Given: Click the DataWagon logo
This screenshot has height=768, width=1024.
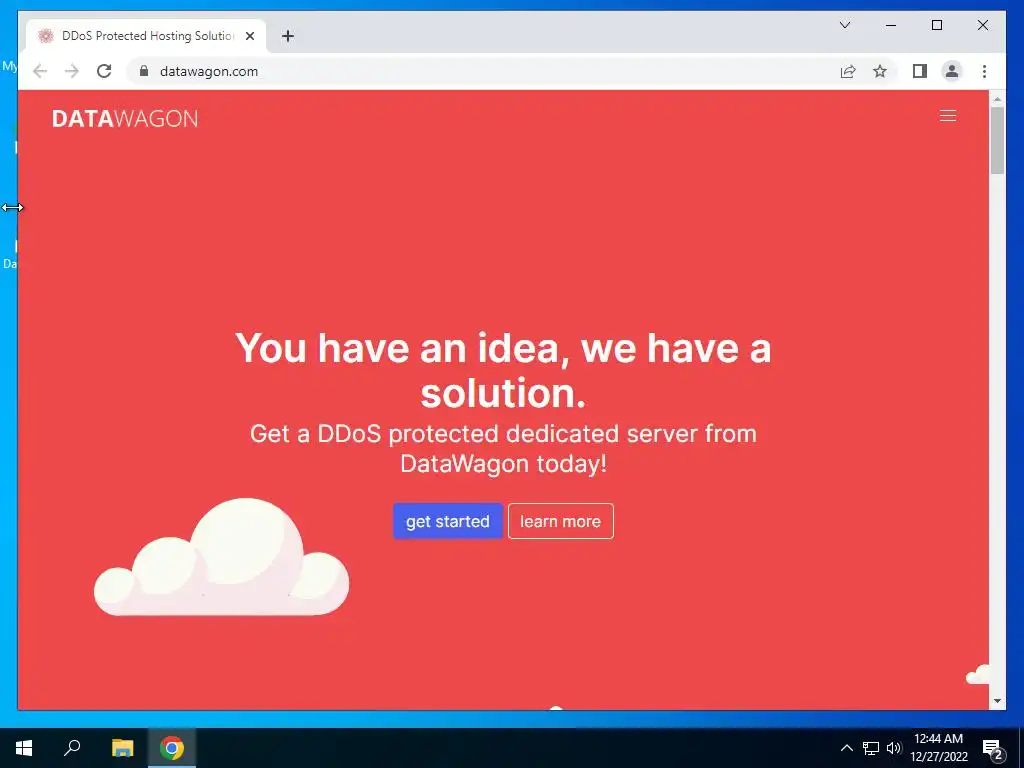Looking at the screenshot, I should pyautogui.click(x=125, y=118).
